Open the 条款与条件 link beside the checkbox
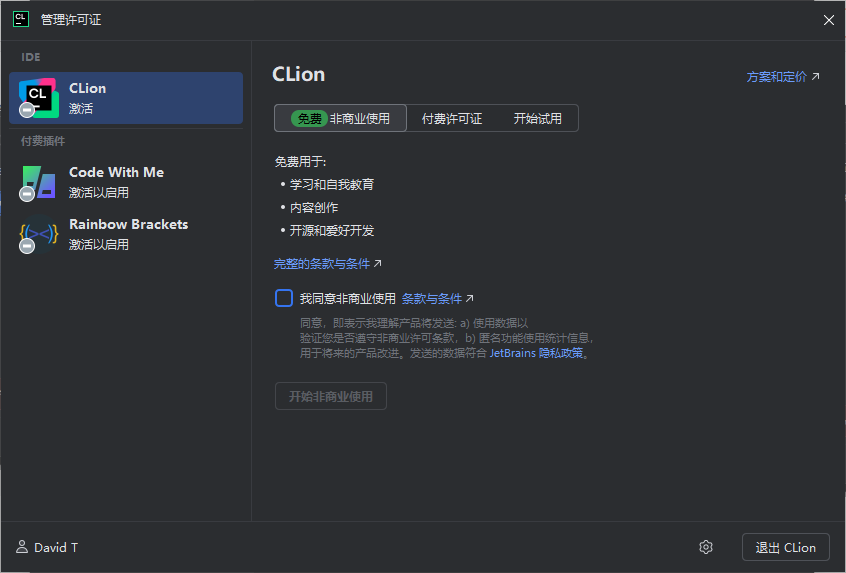The width and height of the screenshot is (846, 573). 438,298
